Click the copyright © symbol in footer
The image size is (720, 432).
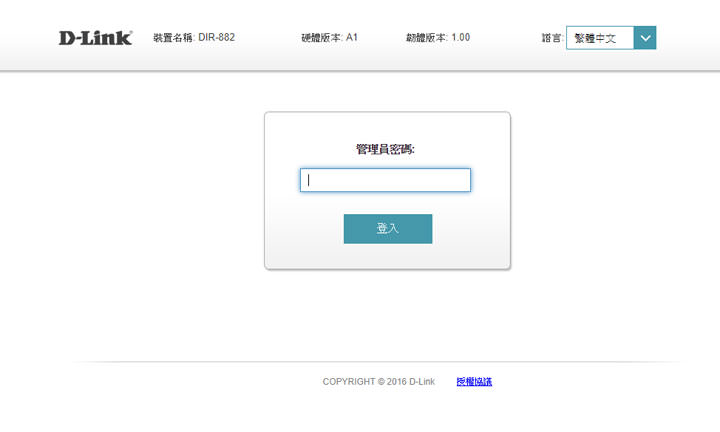pyautogui.click(x=382, y=381)
